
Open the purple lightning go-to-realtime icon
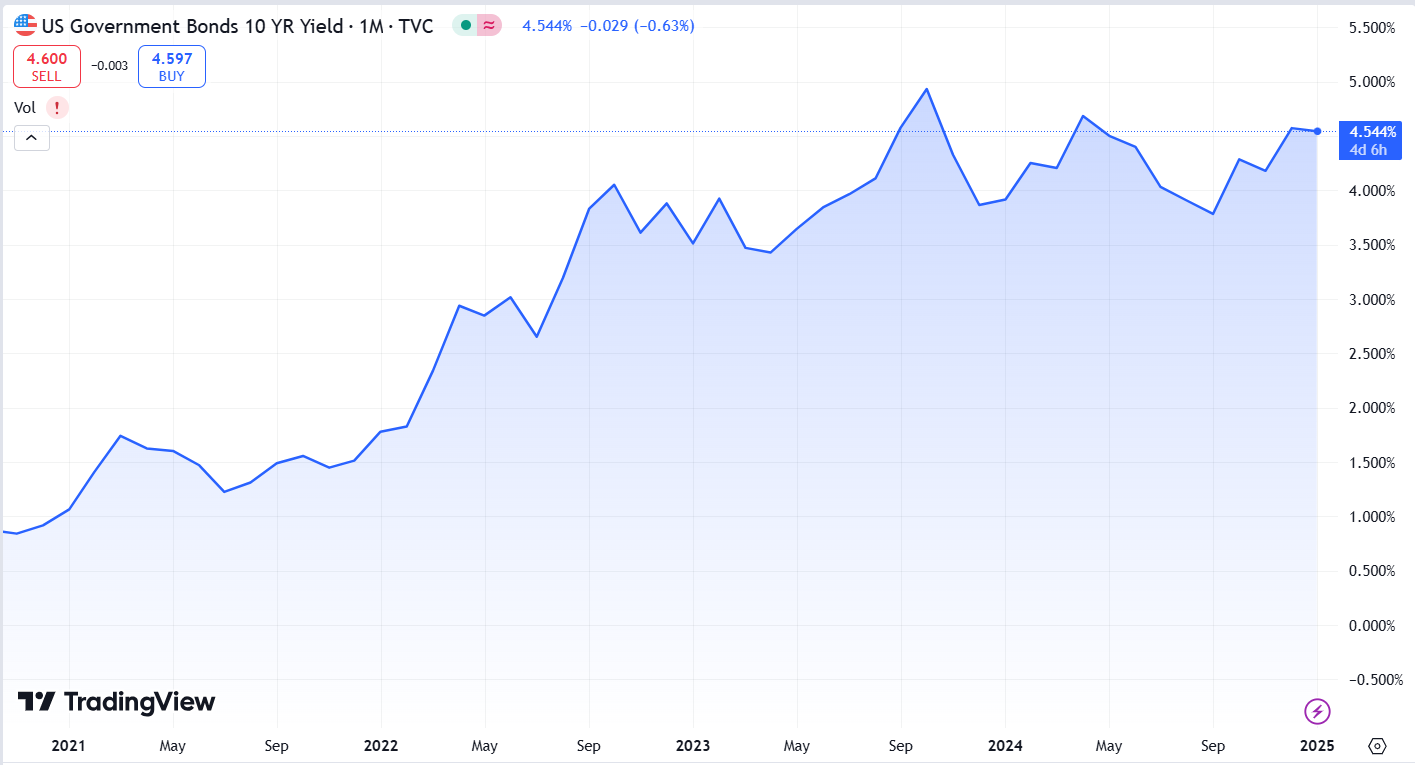coord(1318,711)
